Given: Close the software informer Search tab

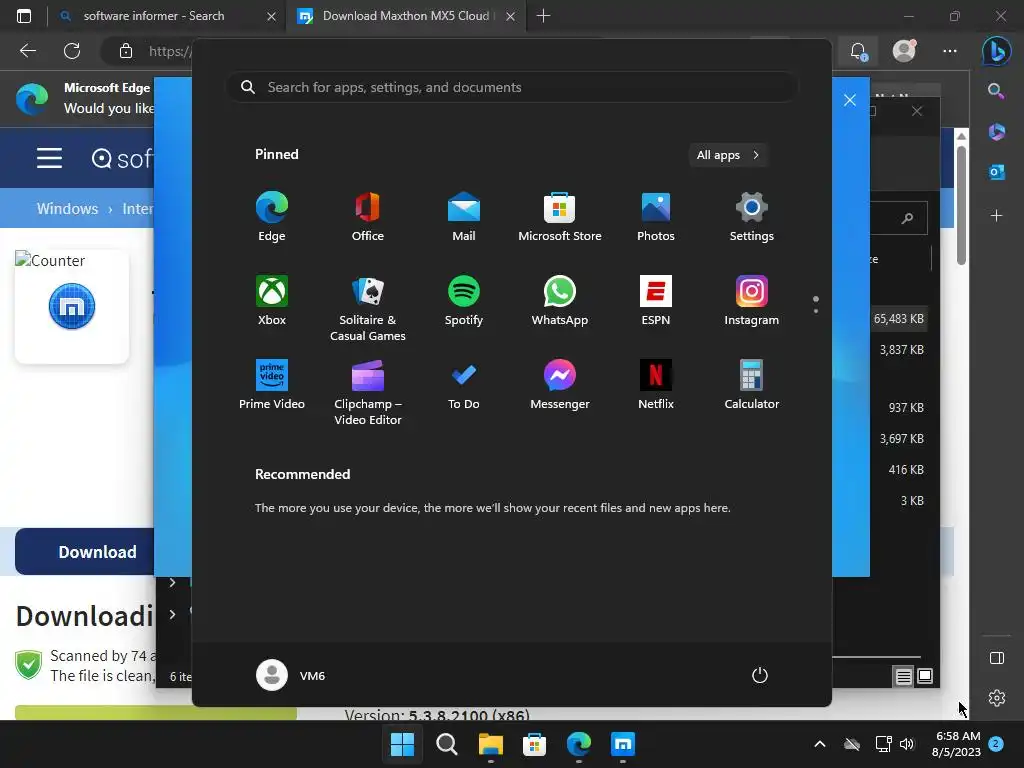Looking at the screenshot, I should pos(271,16).
